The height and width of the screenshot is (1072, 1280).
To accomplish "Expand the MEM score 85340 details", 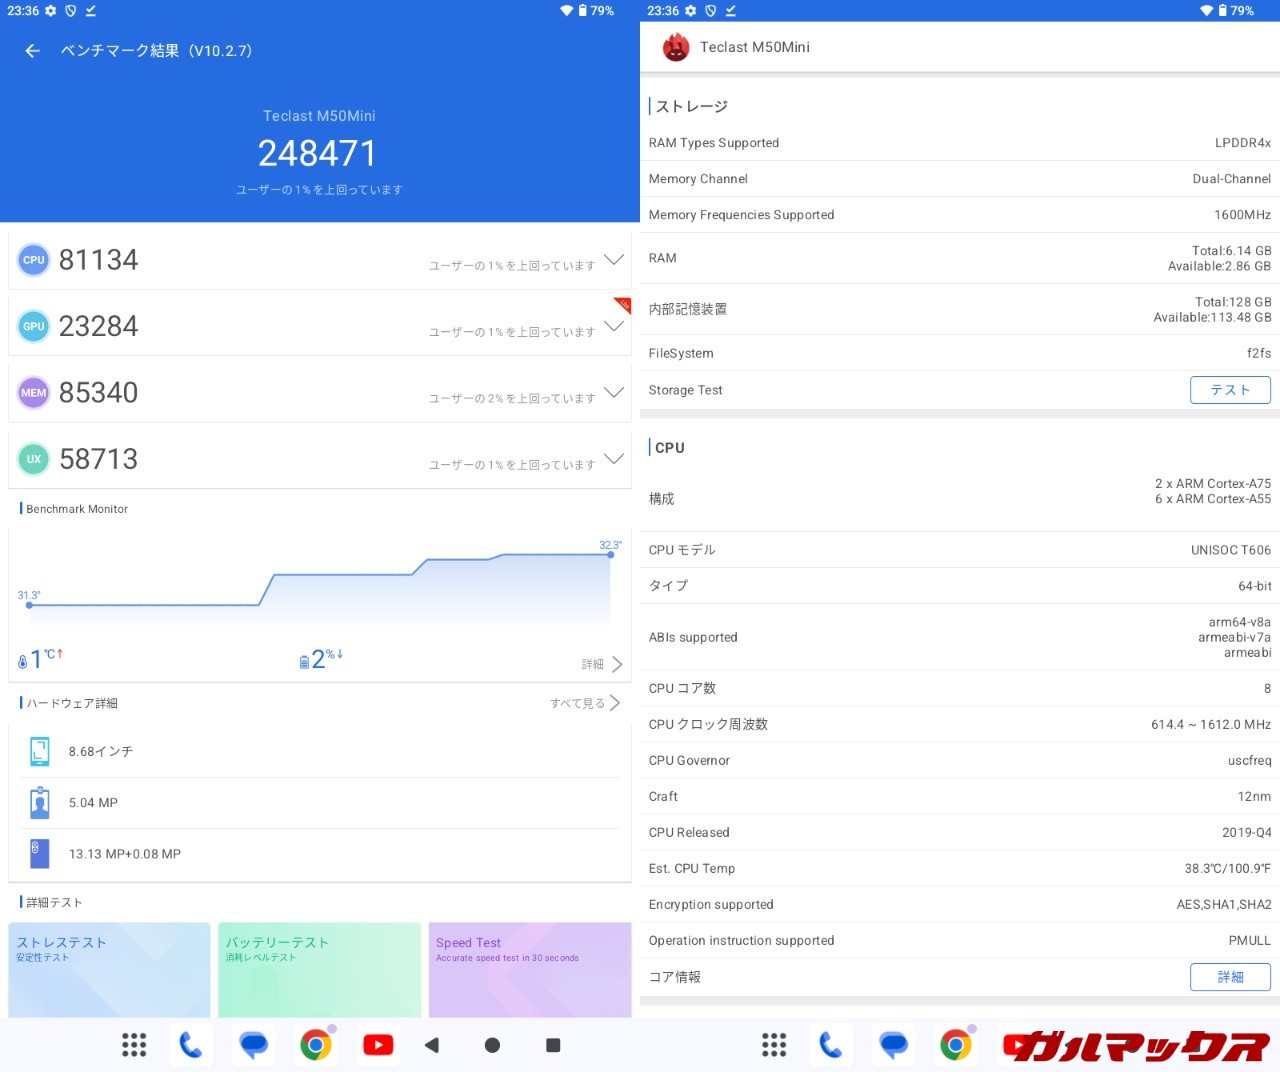I will (x=614, y=393).
